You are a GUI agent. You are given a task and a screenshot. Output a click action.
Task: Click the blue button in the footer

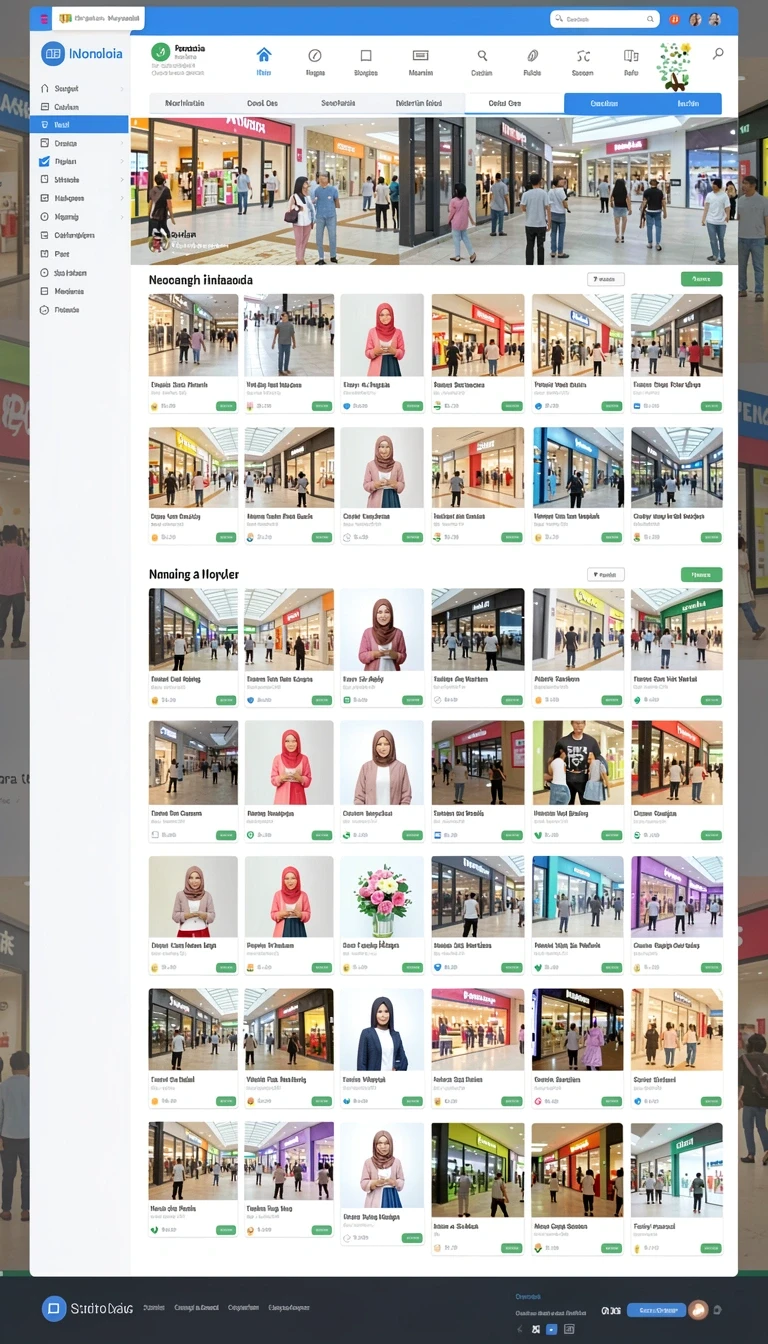click(656, 1310)
